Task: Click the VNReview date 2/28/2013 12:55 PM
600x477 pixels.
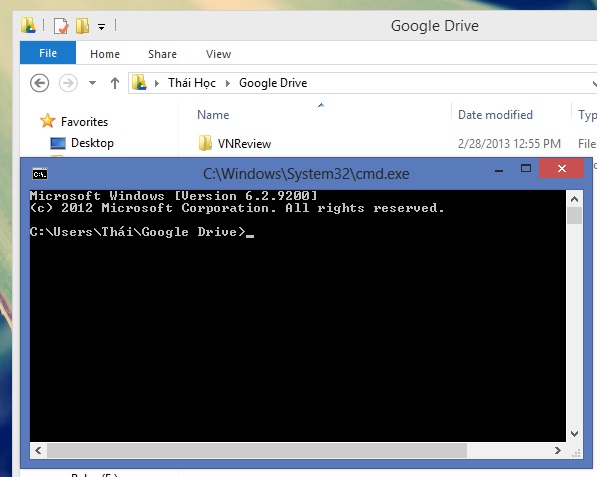Action: pos(509,144)
